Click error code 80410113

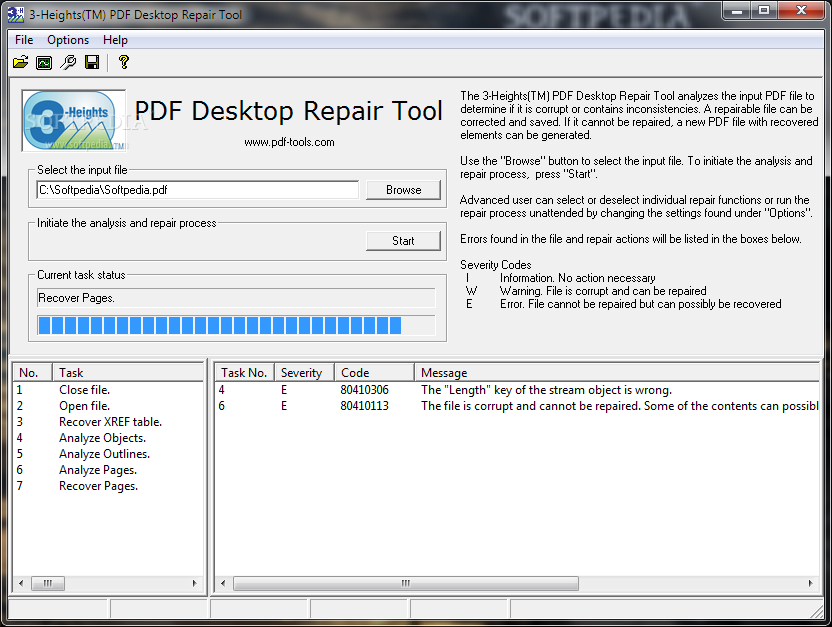[x=365, y=406]
